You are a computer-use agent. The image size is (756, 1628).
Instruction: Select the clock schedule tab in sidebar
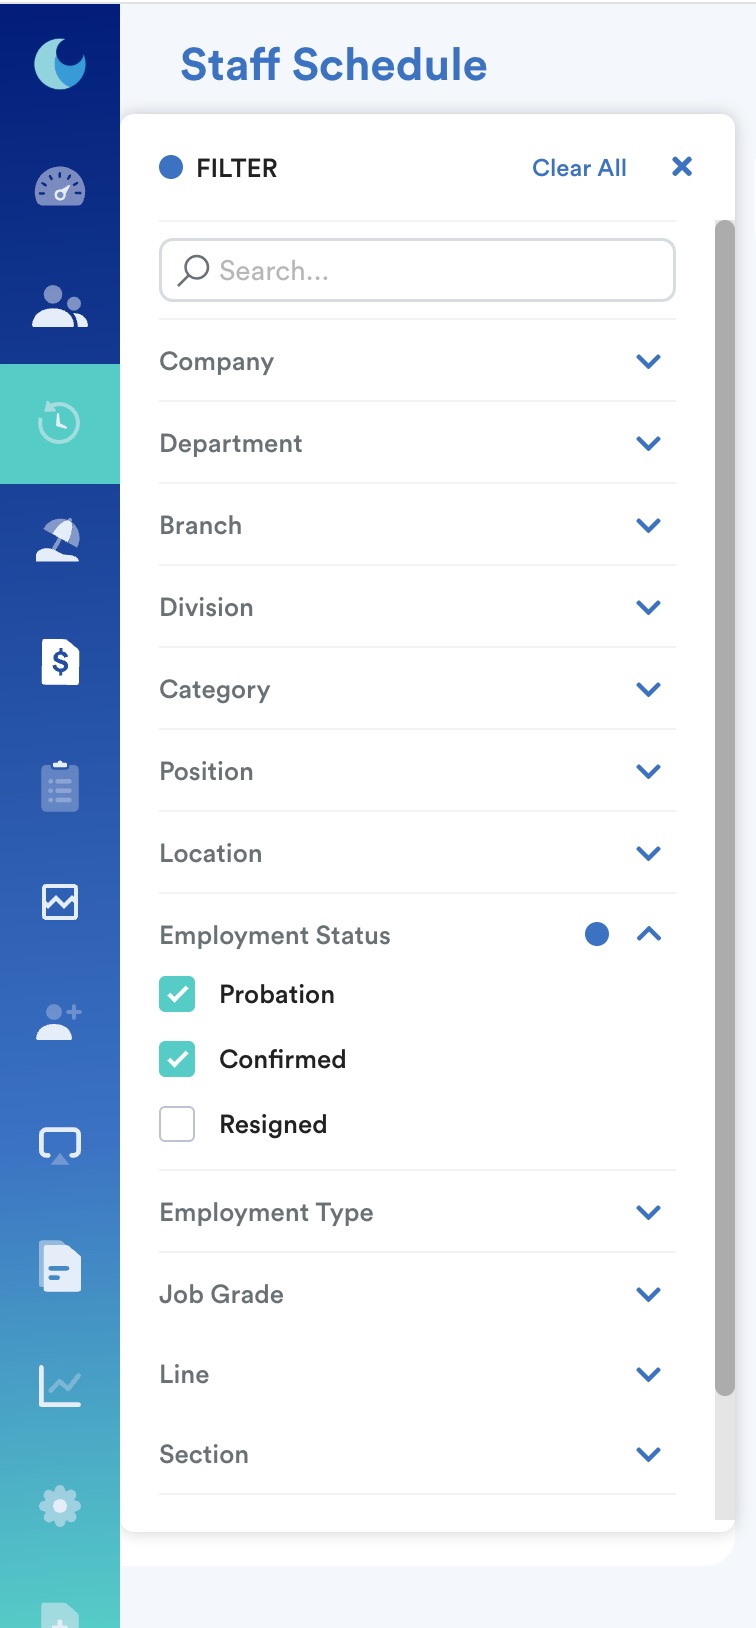[60, 423]
